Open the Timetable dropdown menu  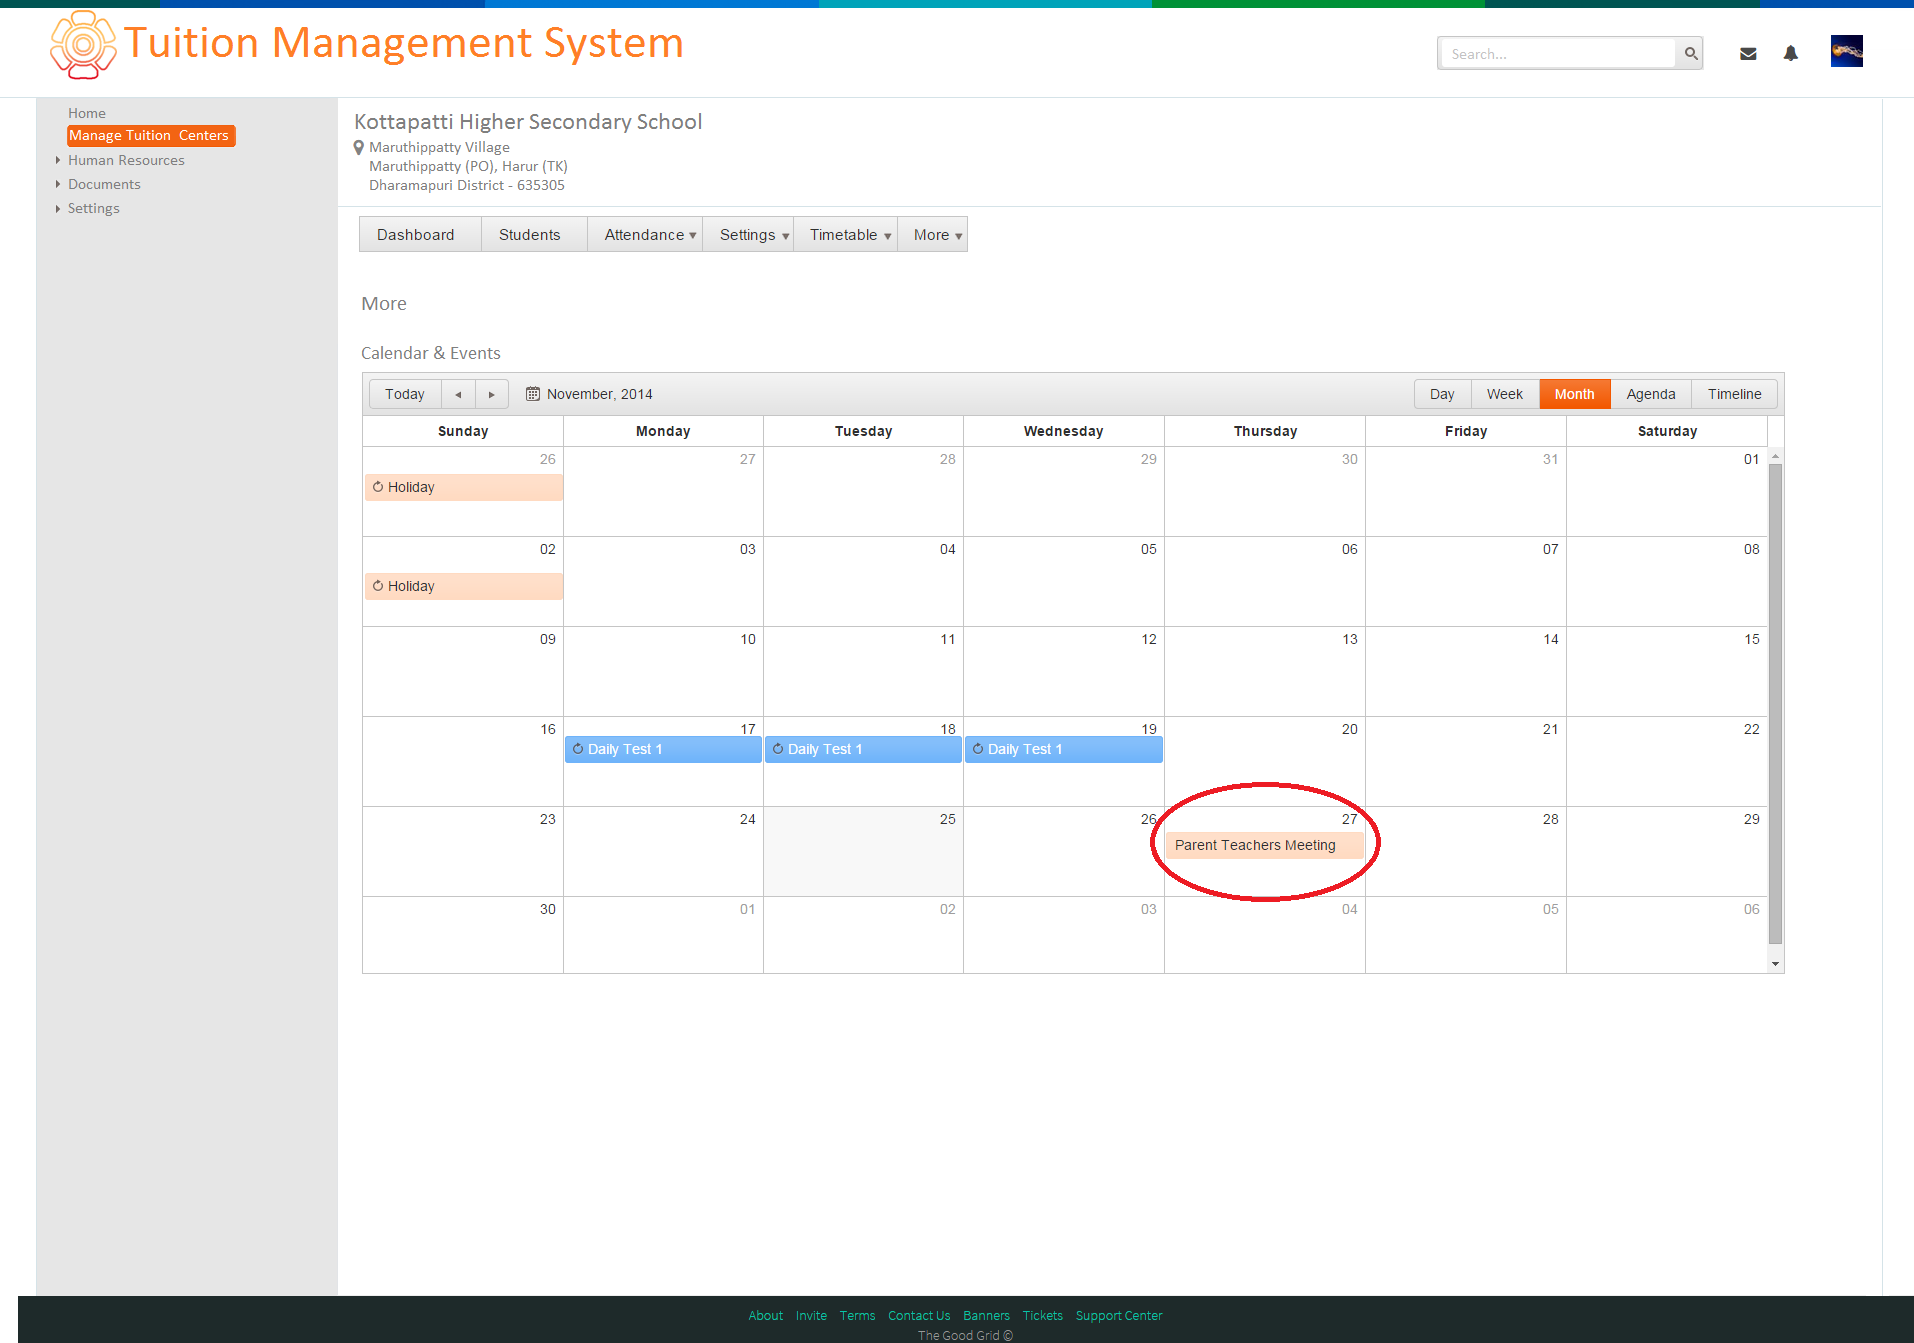click(x=845, y=234)
